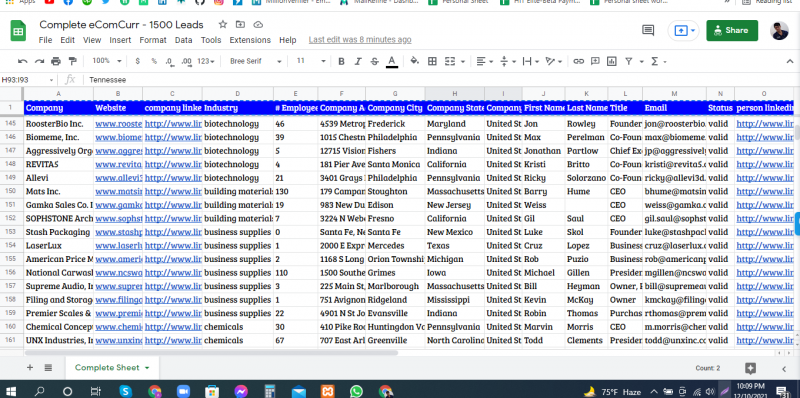Screen dimensions: 800x398
Task: Open comment history icon
Action: [x=648, y=31]
